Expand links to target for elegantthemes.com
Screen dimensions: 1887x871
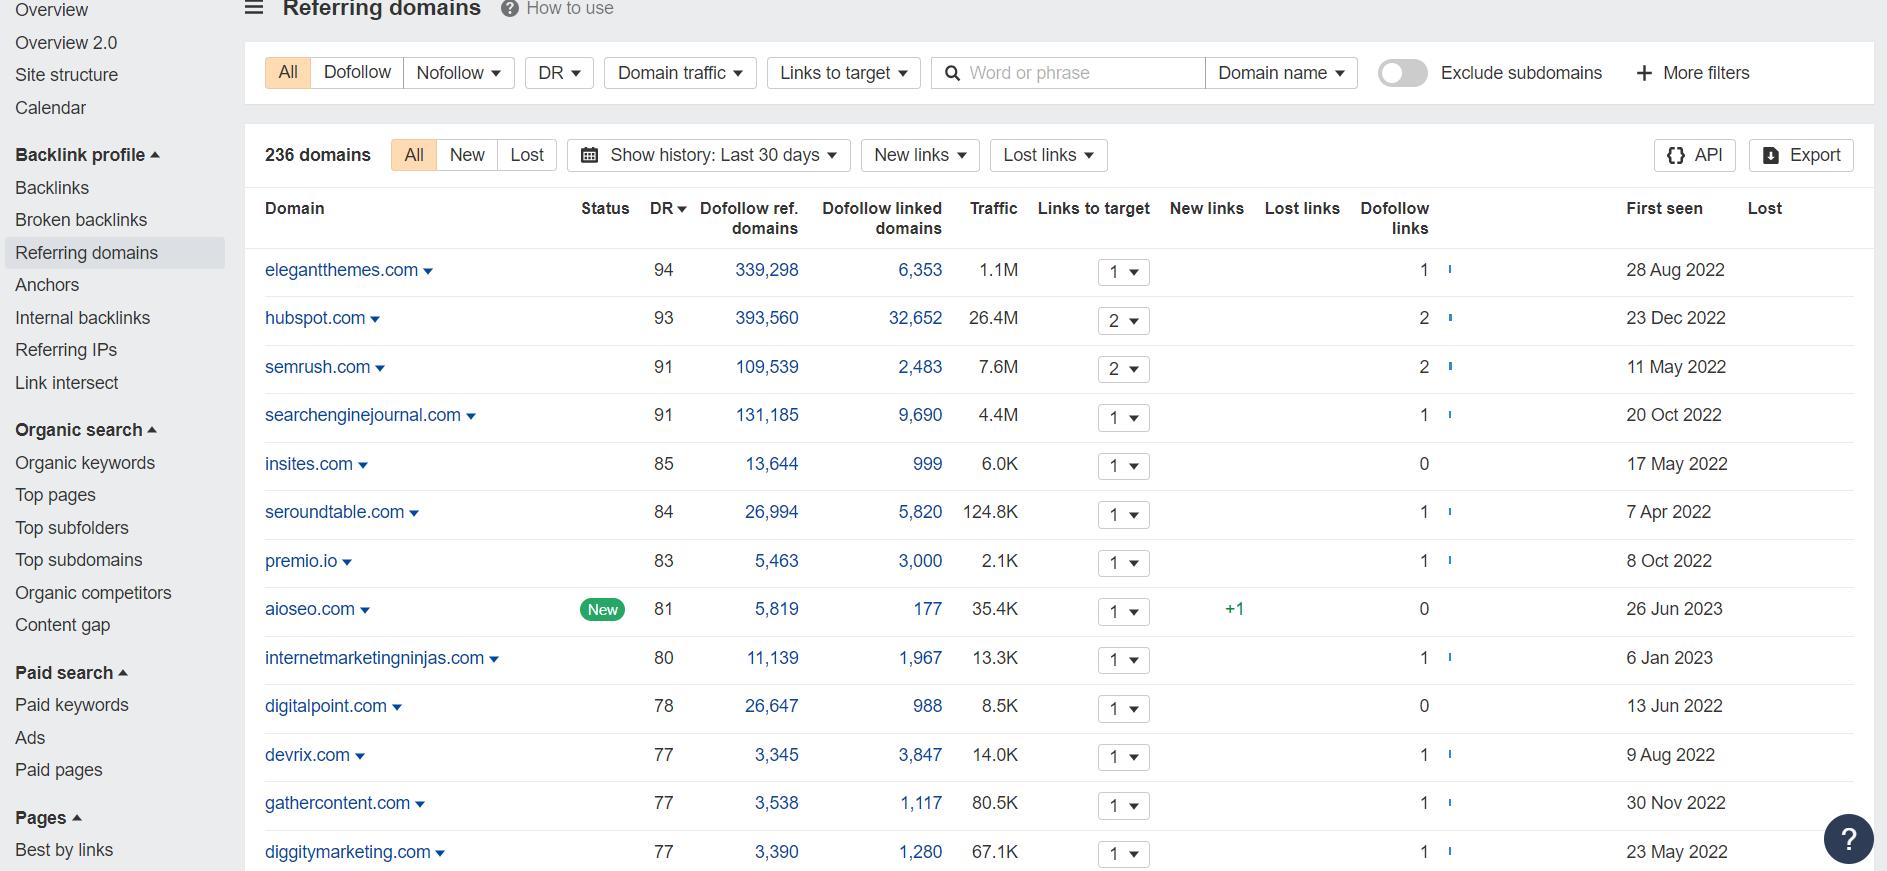(1124, 272)
